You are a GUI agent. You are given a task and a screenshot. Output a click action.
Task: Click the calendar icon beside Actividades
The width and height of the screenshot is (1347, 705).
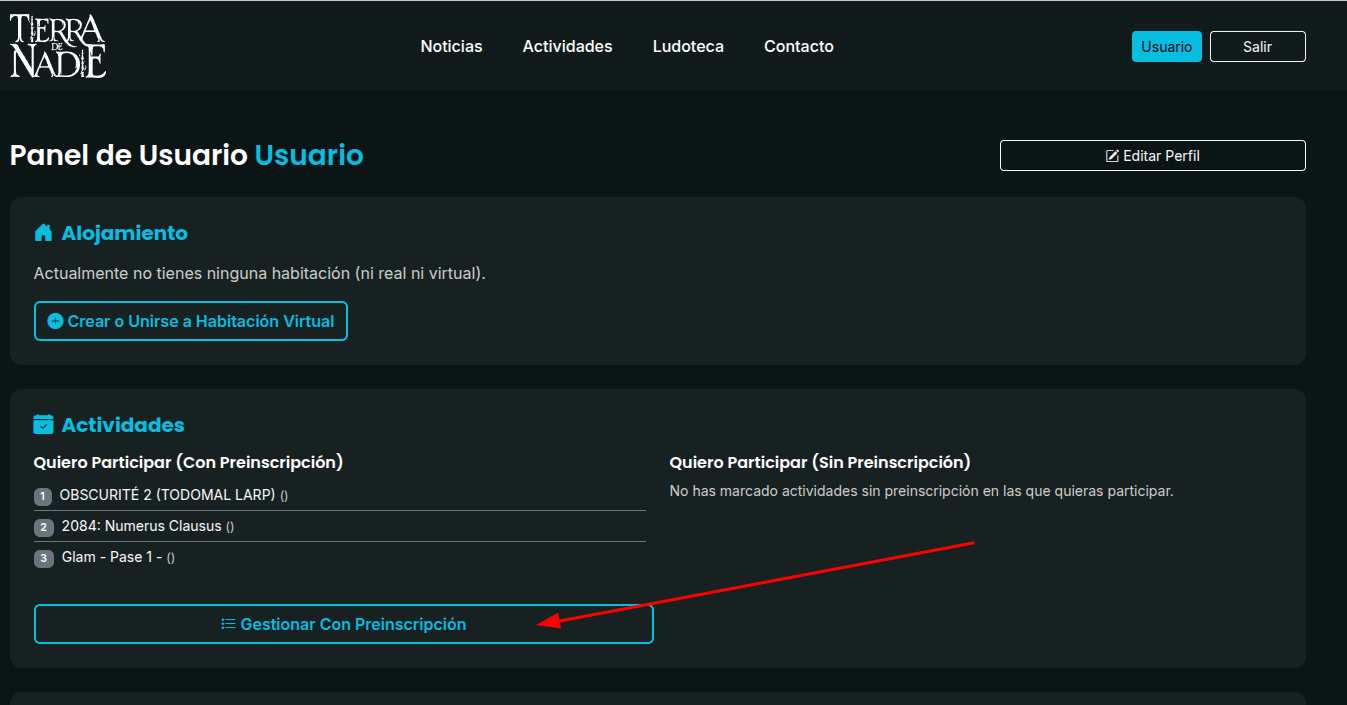click(x=43, y=425)
